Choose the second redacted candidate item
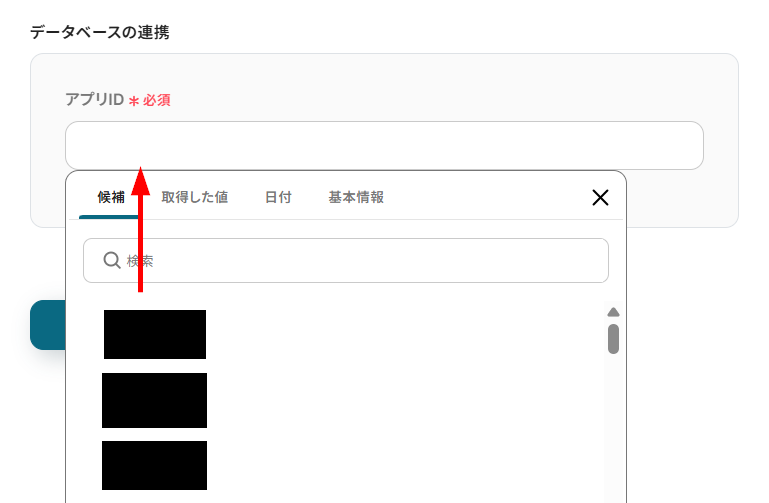Image resolution: width=769 pixels, height=503 pixels. tap(154, 401)
